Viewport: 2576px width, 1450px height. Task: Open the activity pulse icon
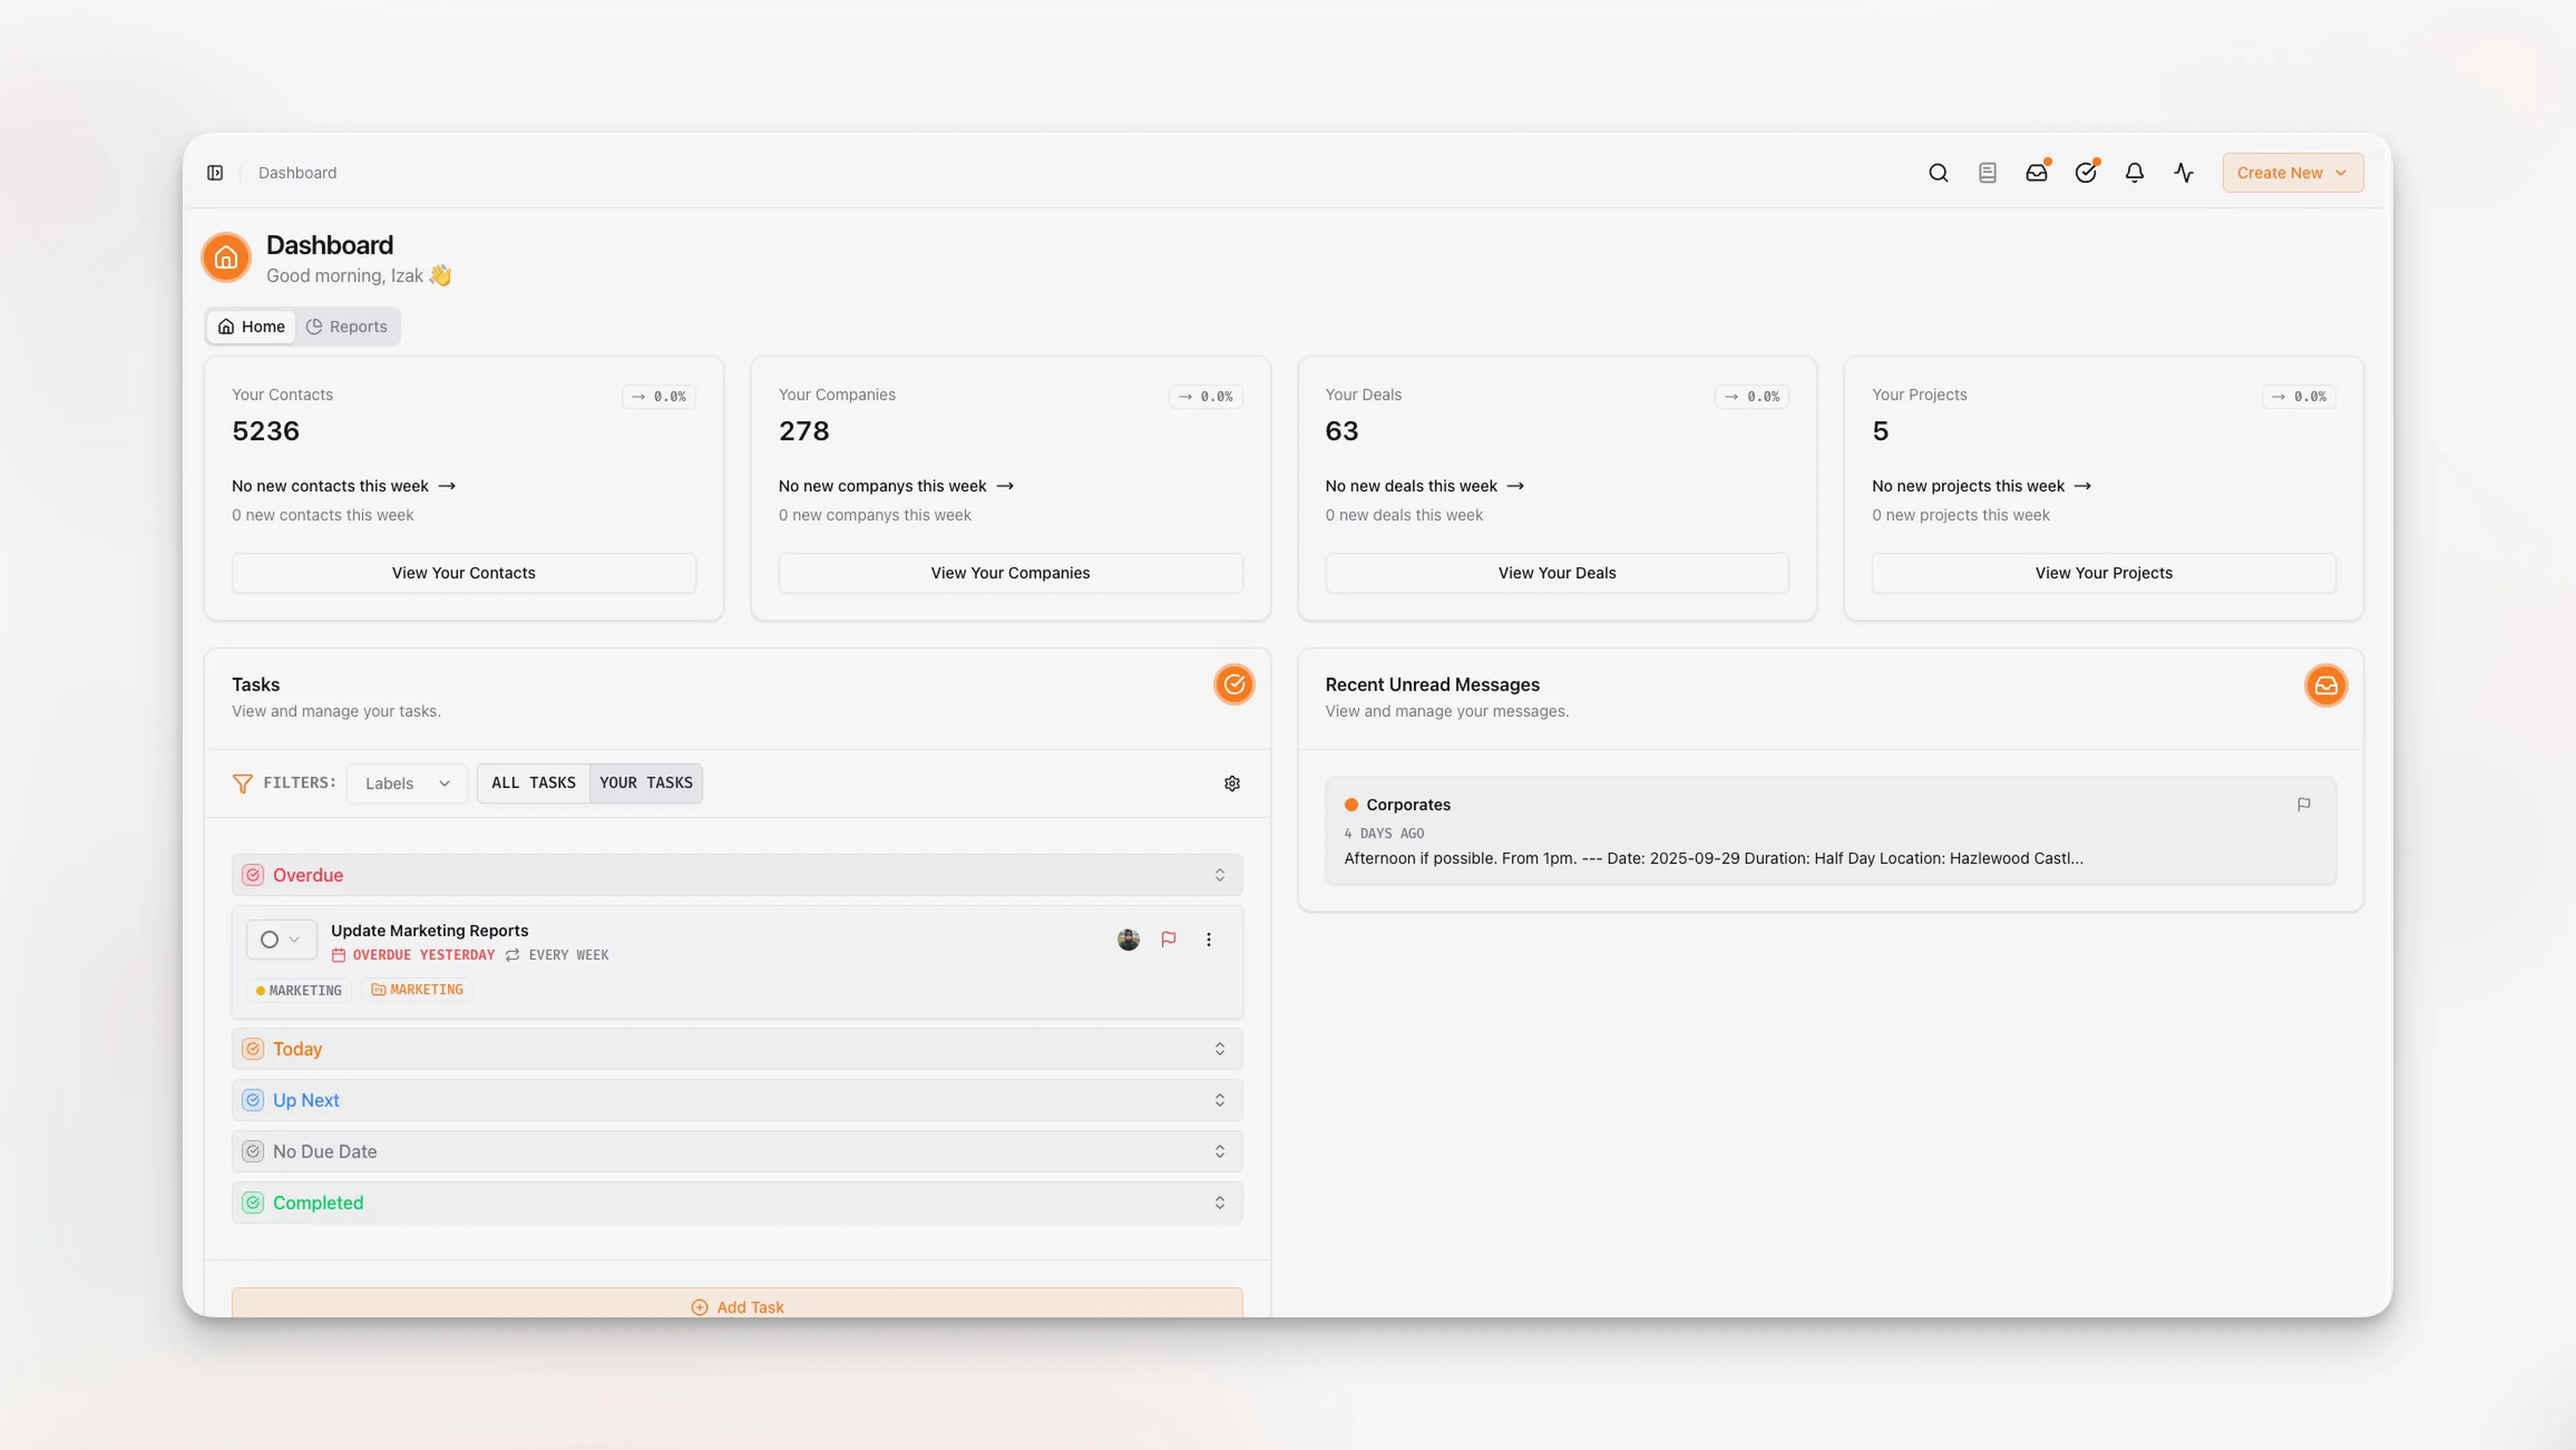(2183, 173)
